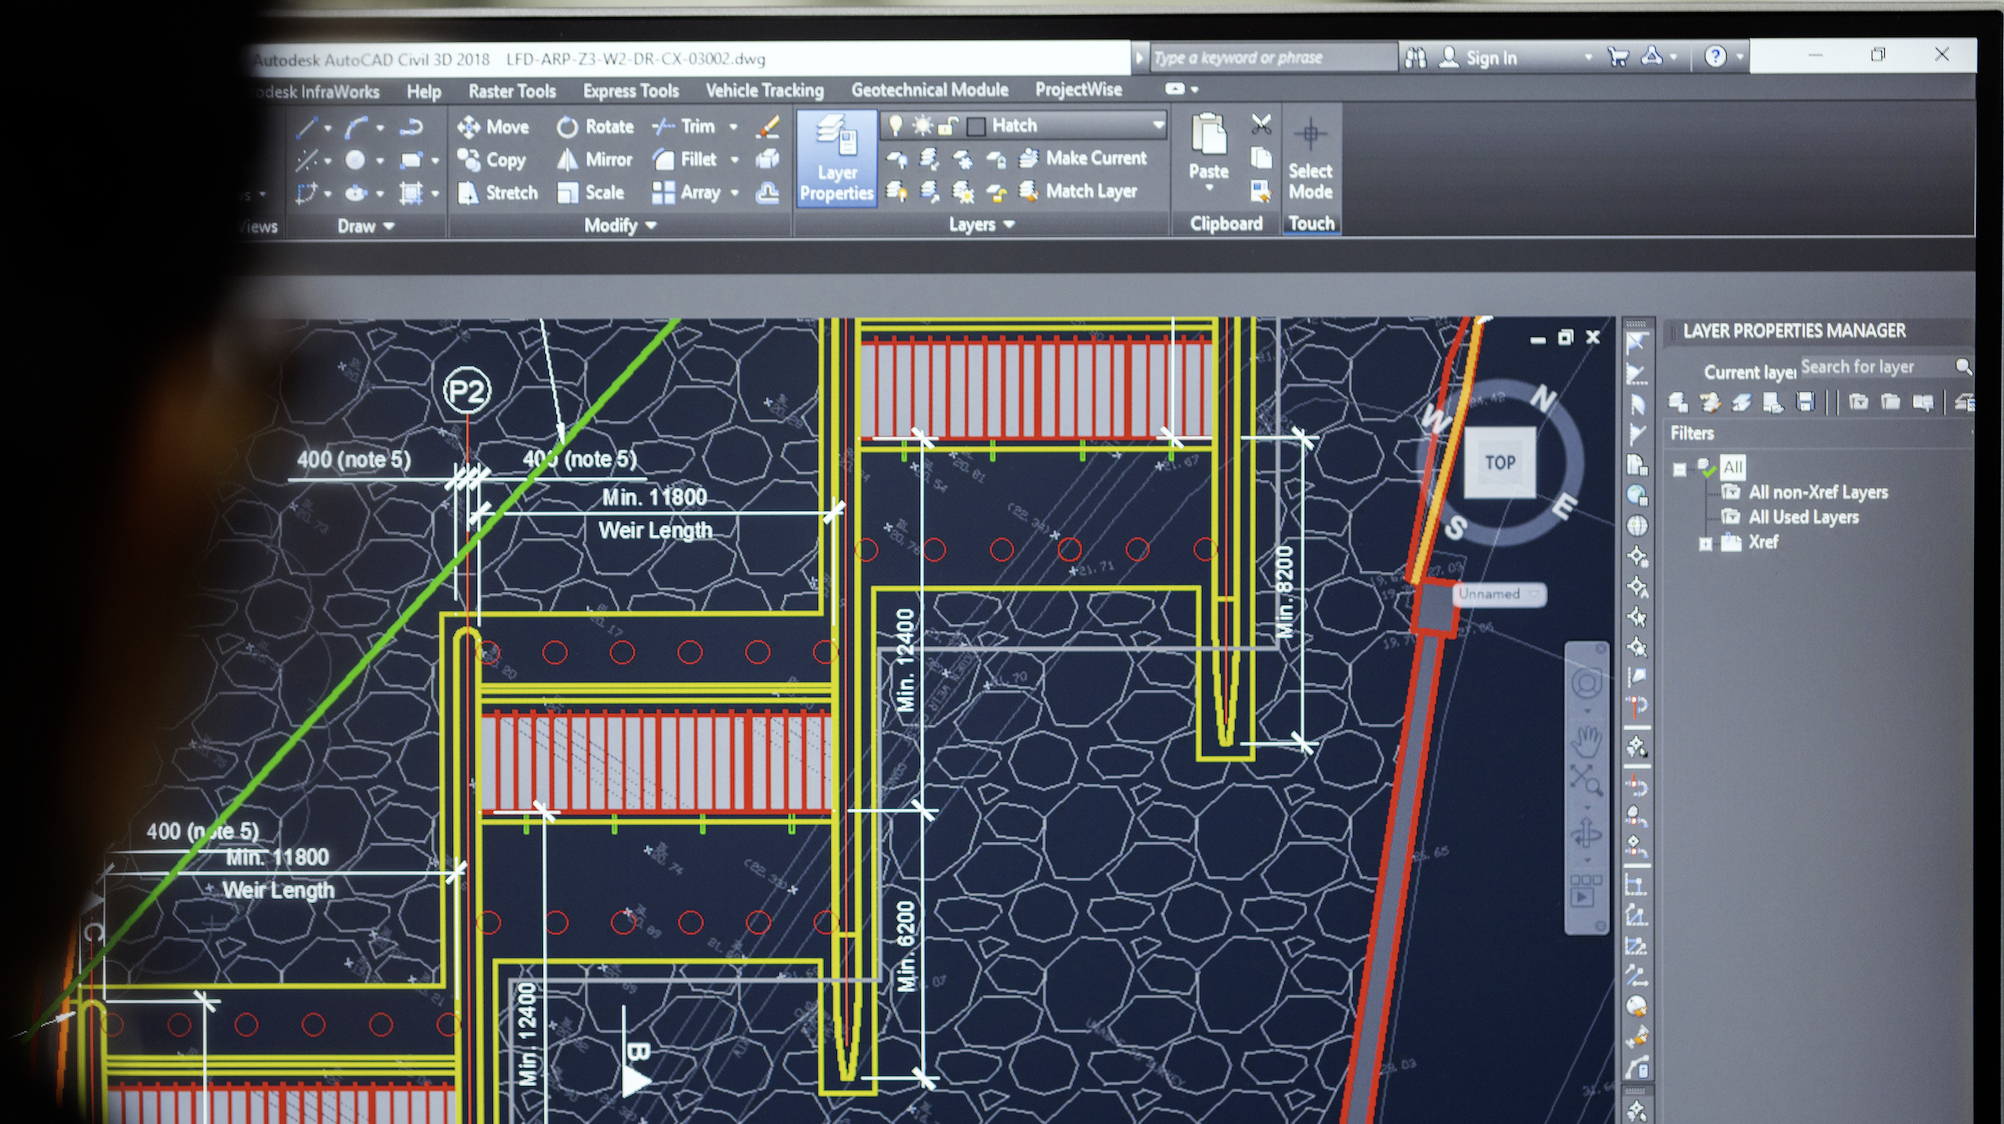Open the Hatch layer dropdown list

[1158, 125]
